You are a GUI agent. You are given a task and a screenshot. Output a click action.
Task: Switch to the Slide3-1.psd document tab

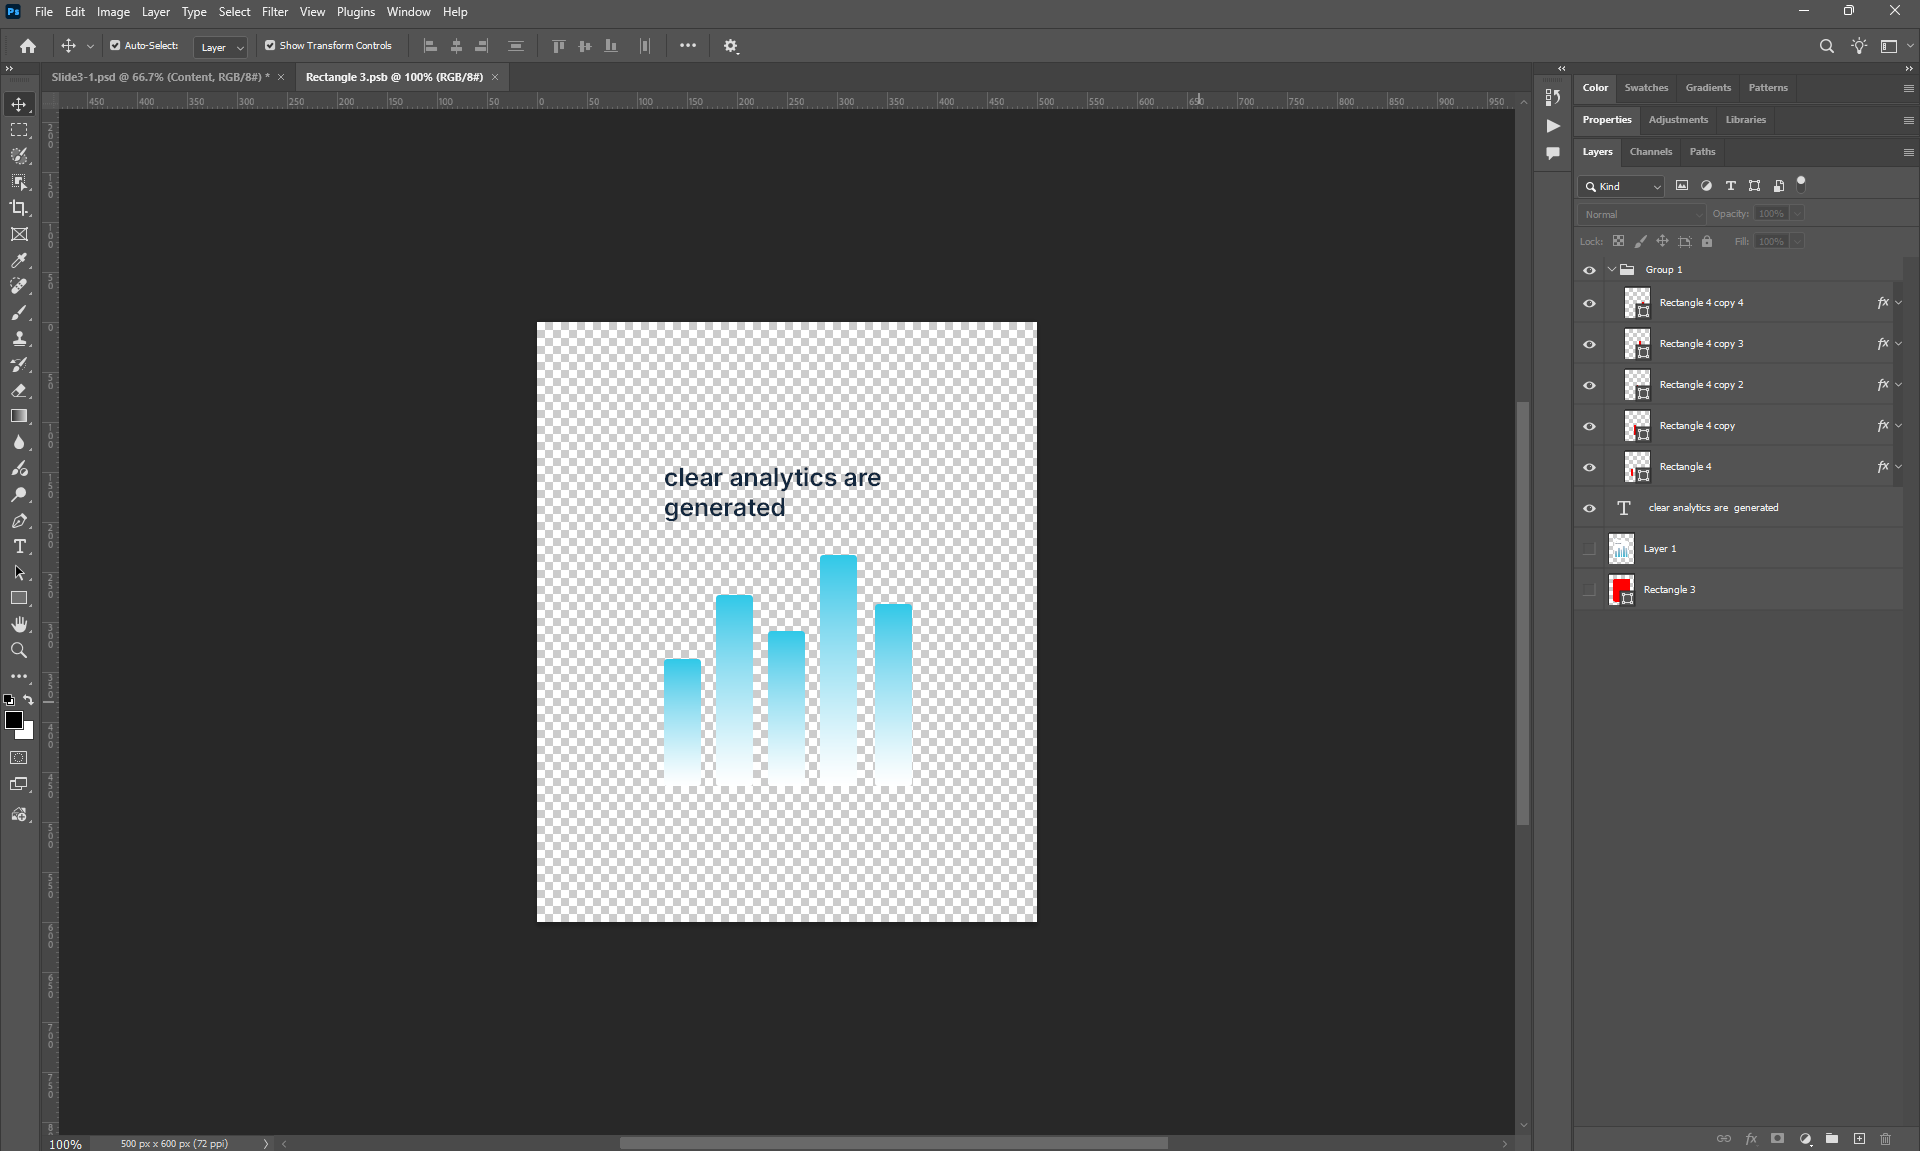160,77
